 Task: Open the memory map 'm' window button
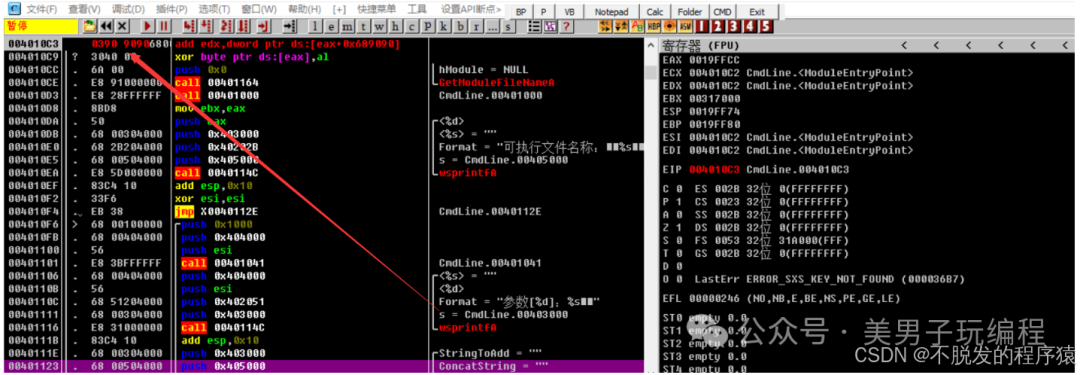pyautogui.click(x=347, y=26)
